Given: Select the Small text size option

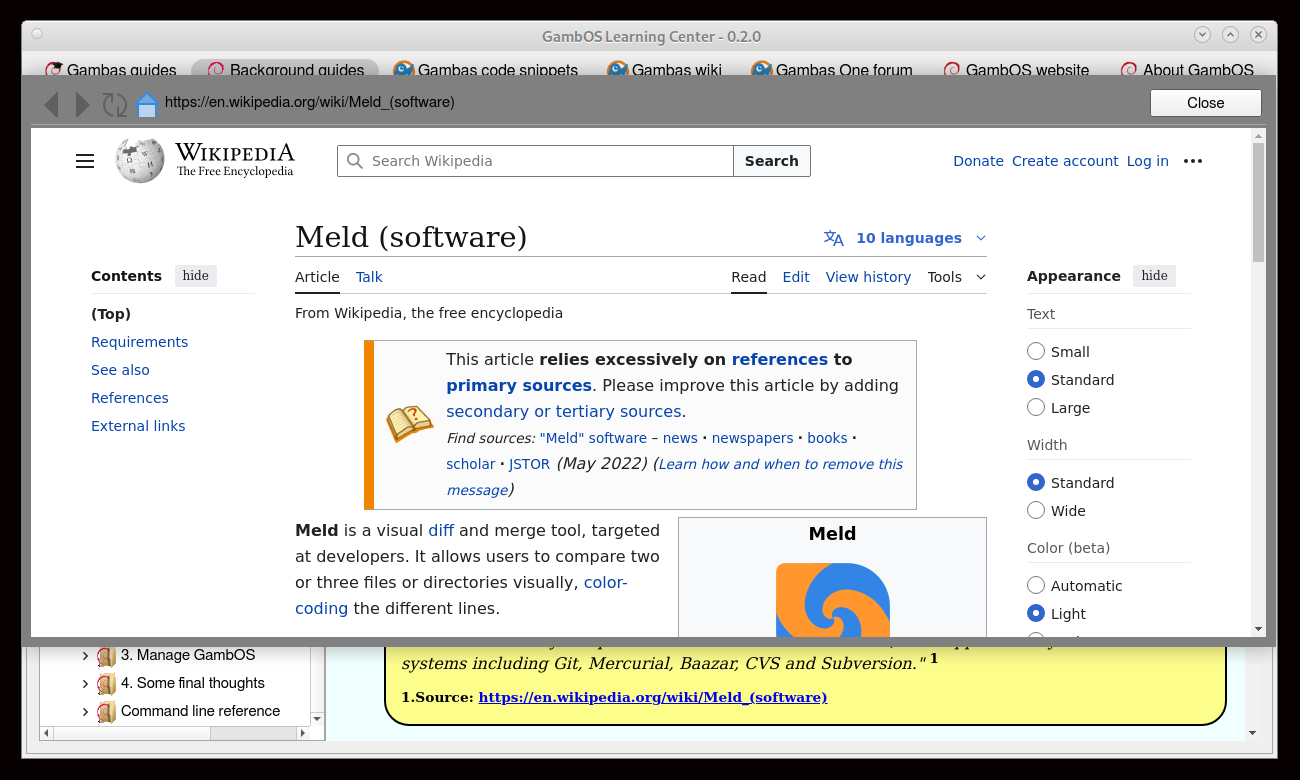Looking at the screenshot, I should (1036, 352).
